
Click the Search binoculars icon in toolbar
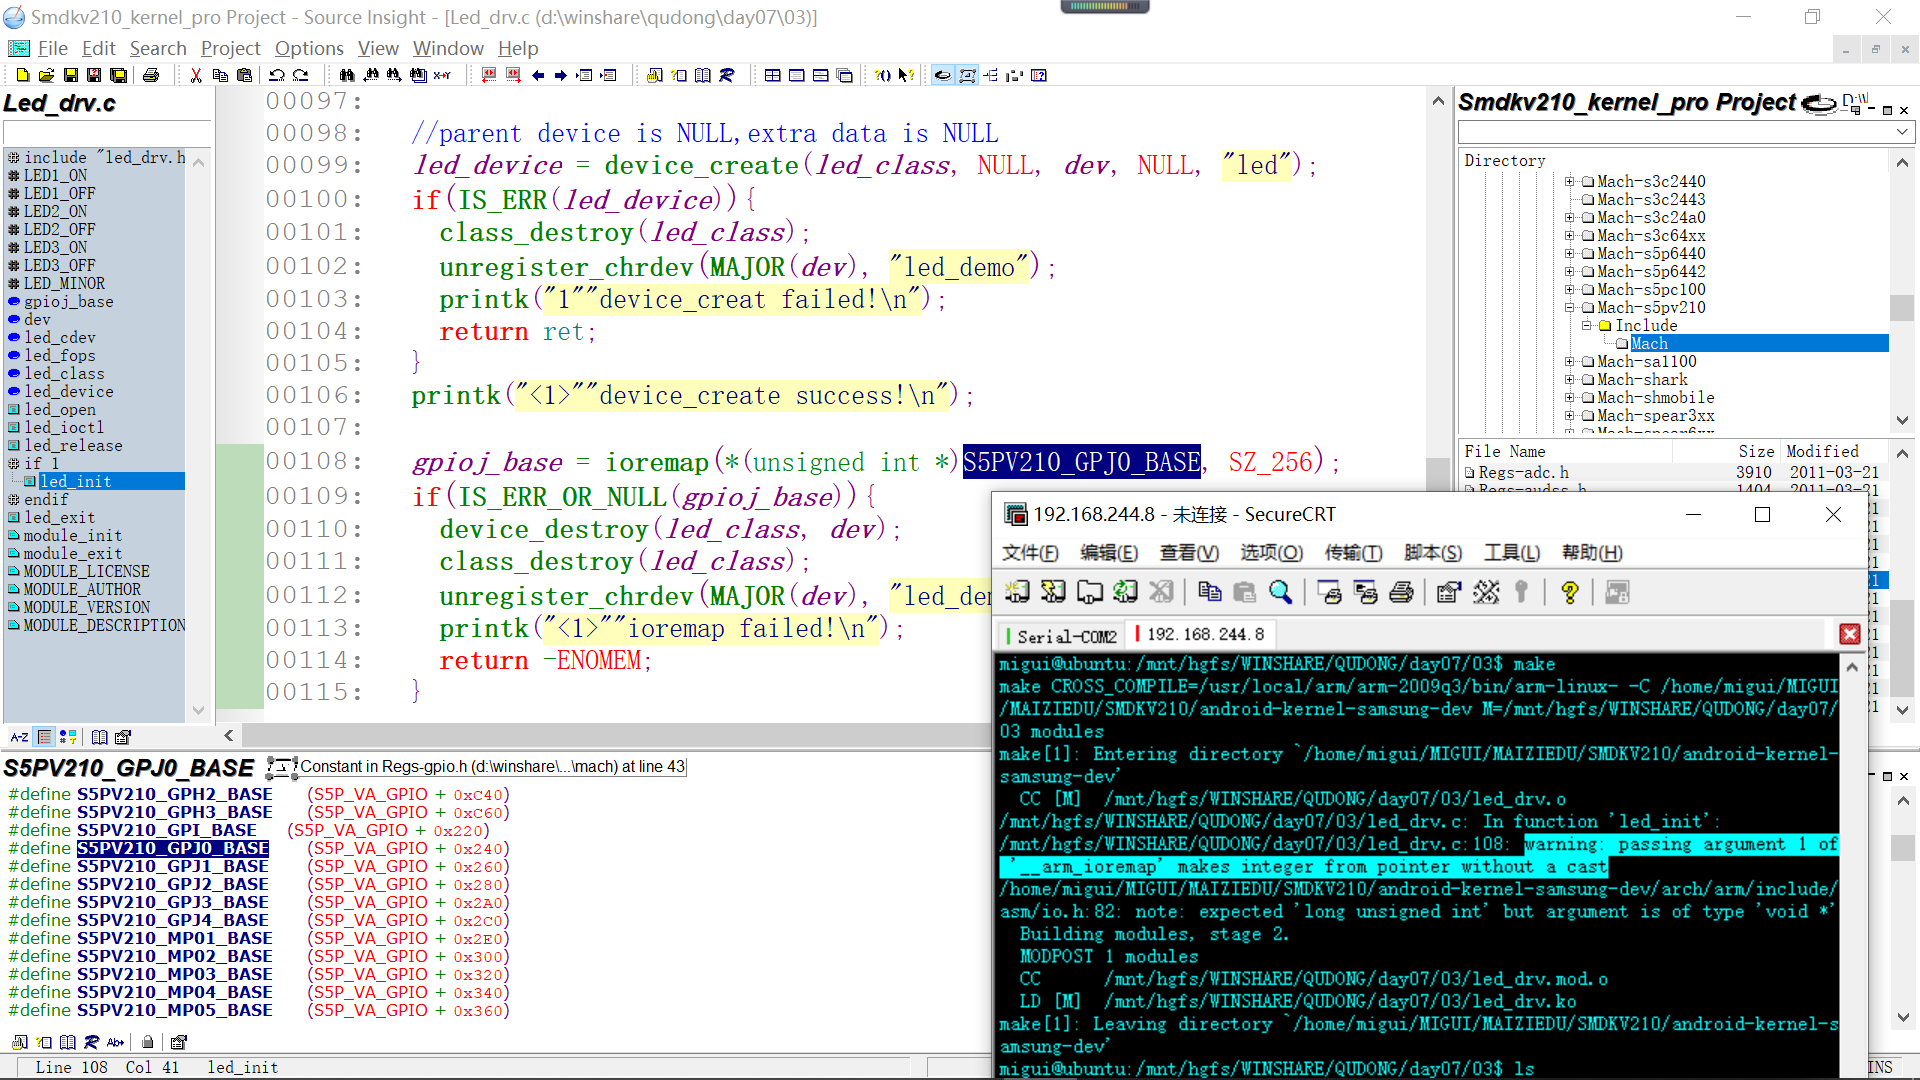click(347, 75)
